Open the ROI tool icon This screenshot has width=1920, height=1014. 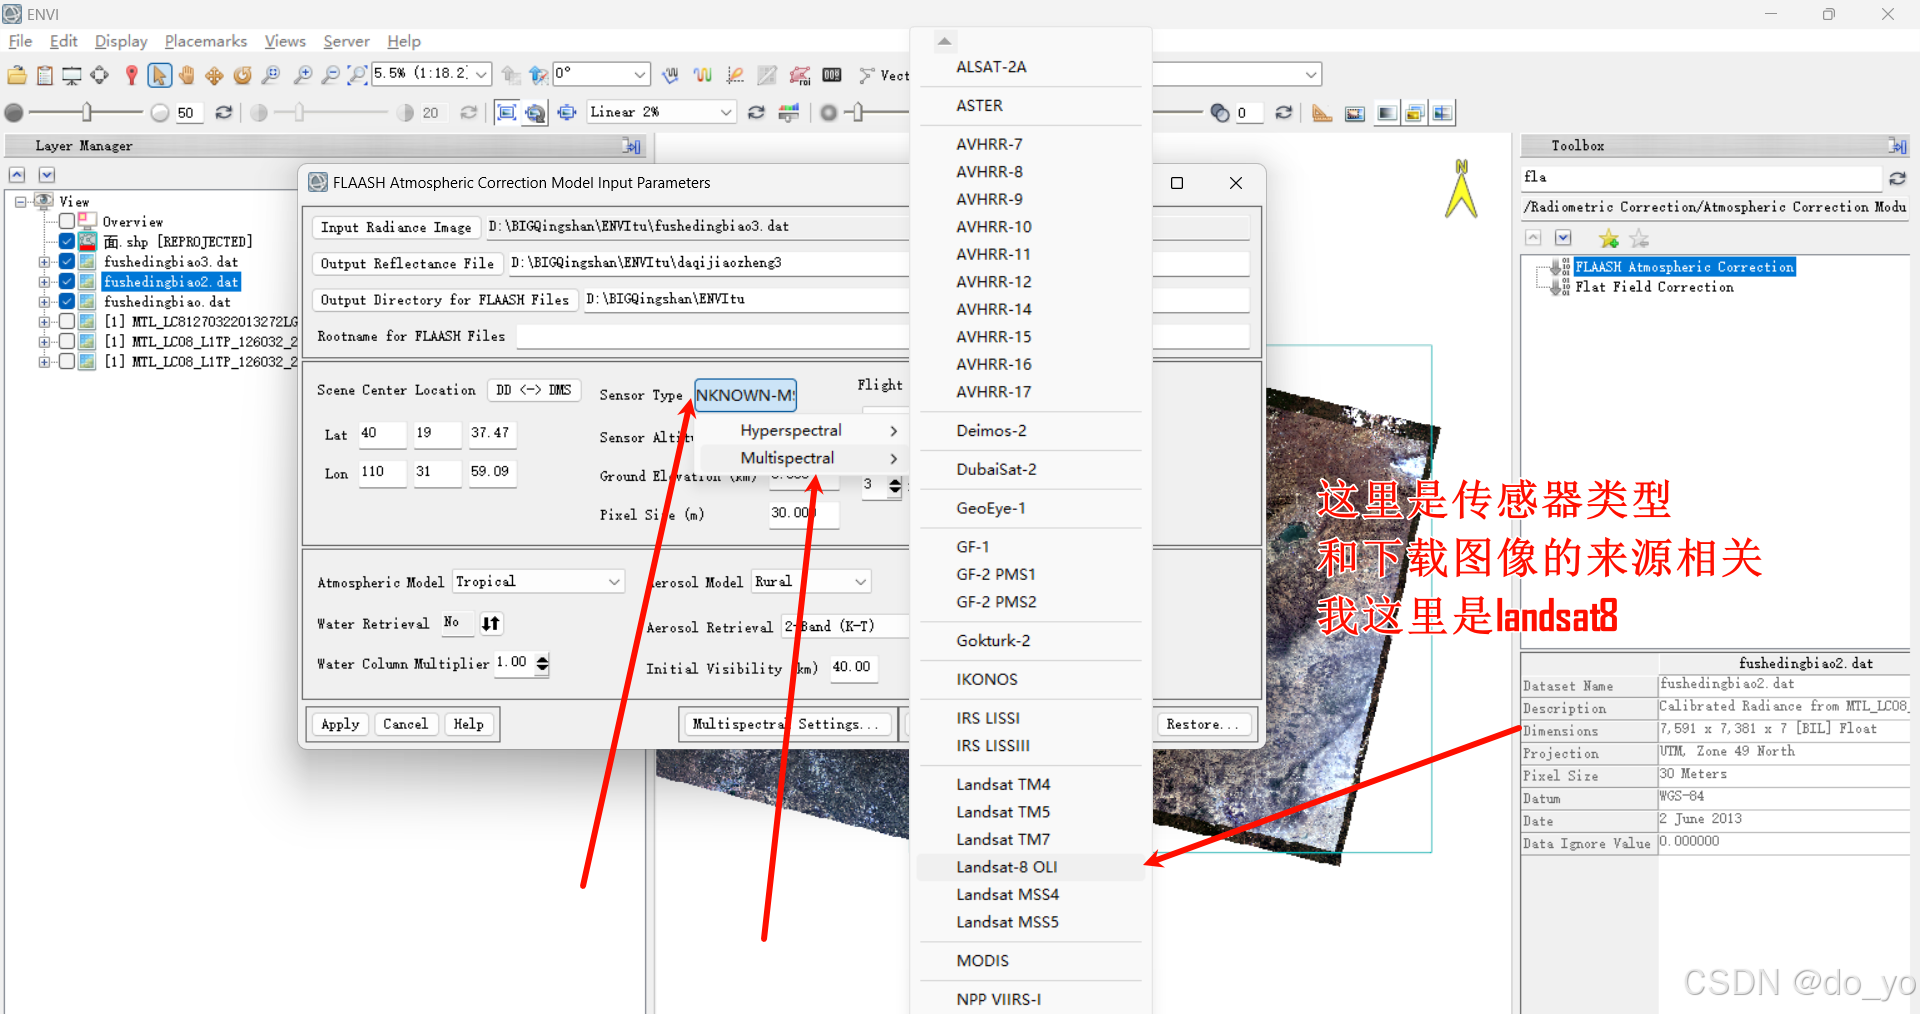[x=800, y=75]
